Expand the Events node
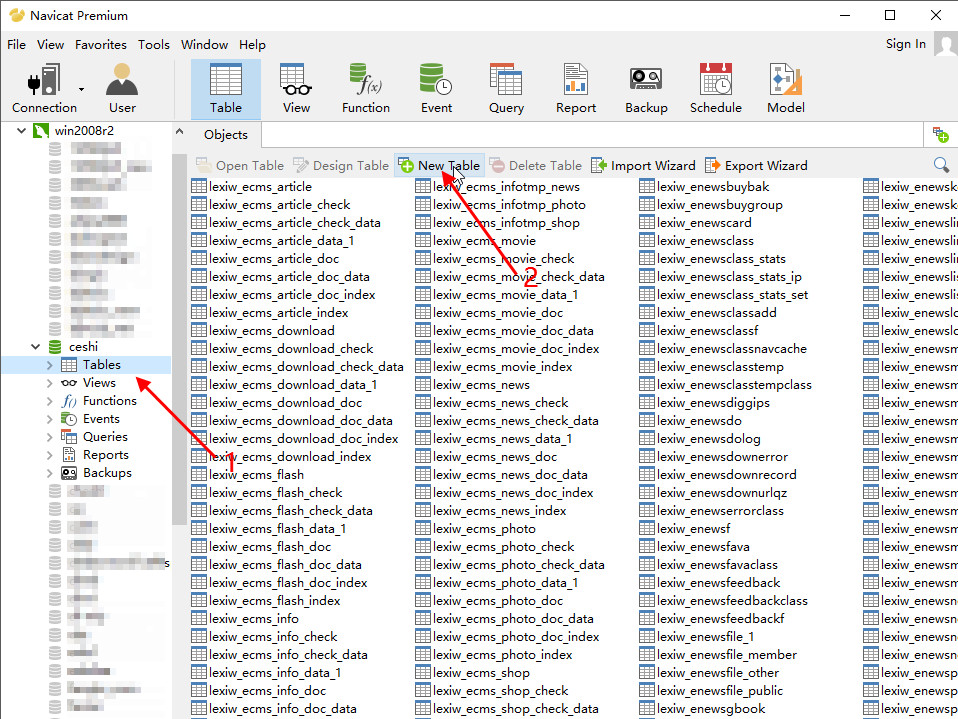Viewport: 958px width, 719px height. pos(49,419)
